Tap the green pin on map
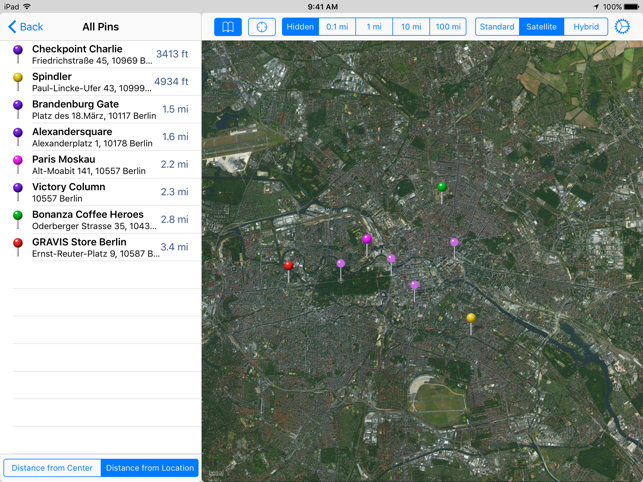The width and height of the screenshot is (643, 482). tap(441, 187)
